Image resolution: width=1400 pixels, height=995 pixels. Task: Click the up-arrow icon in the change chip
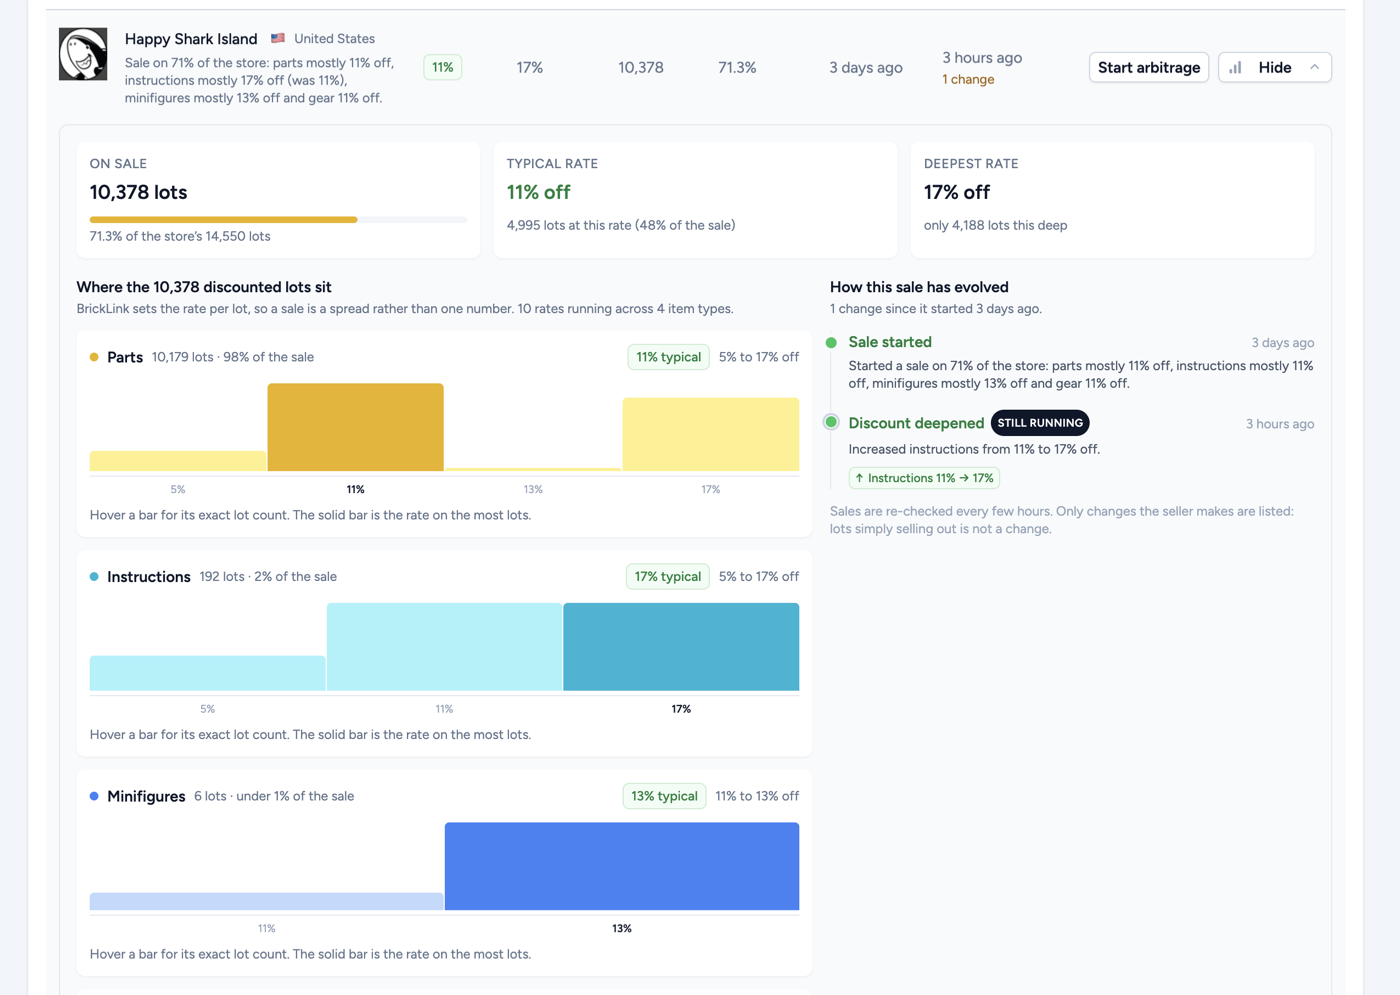[859, 478]
